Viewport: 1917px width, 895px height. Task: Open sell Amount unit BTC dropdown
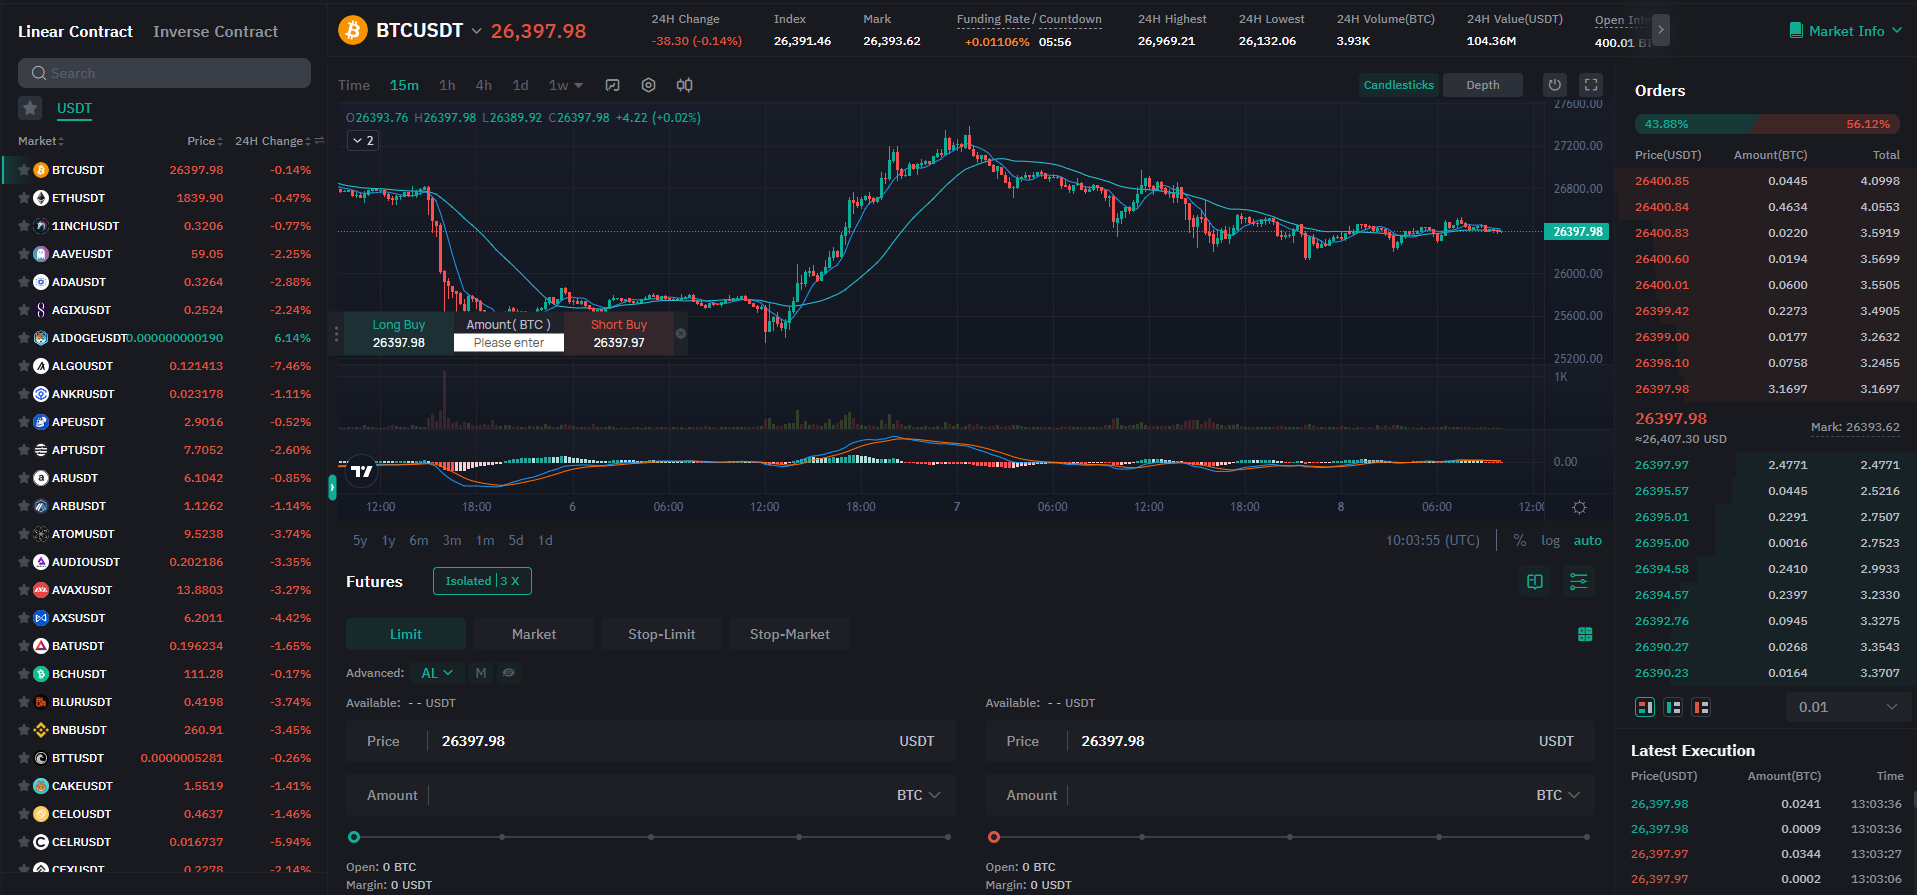[1558, 795]
